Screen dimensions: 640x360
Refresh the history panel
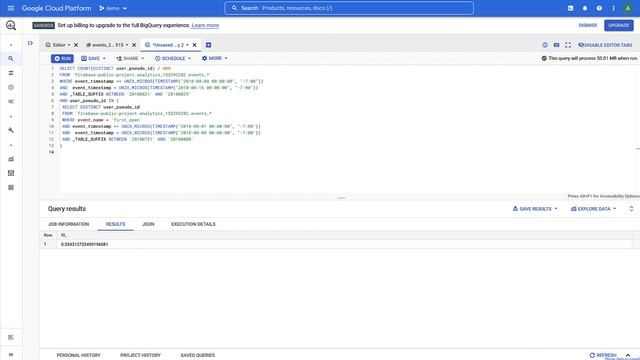coord(603,355)
